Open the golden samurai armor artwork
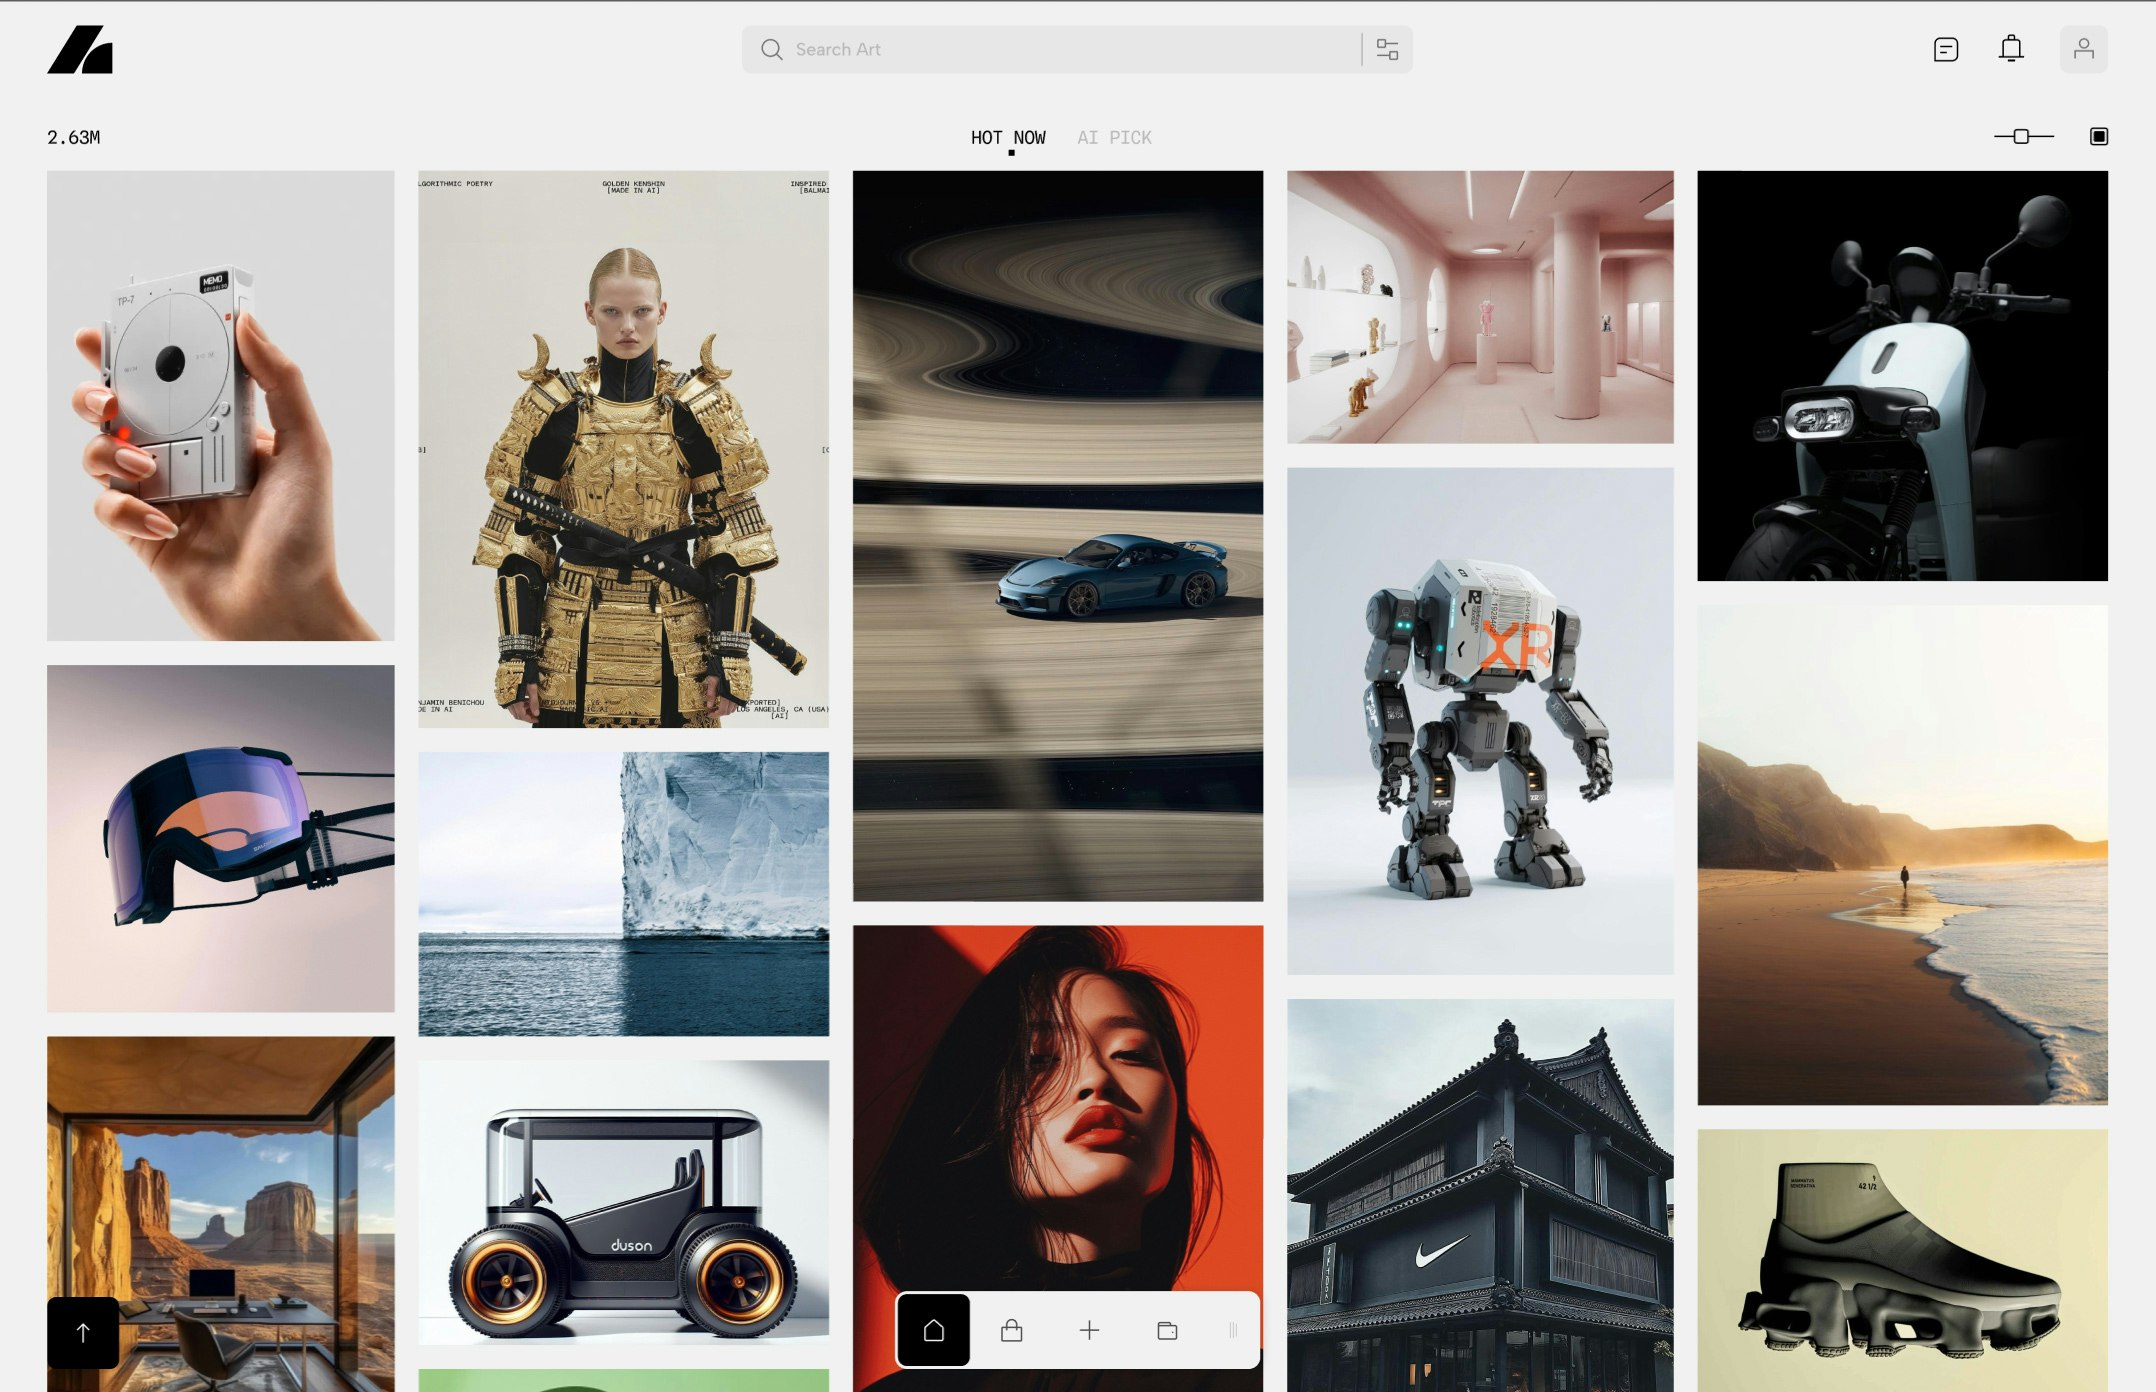2156x1392 pixels. point(623,449)
